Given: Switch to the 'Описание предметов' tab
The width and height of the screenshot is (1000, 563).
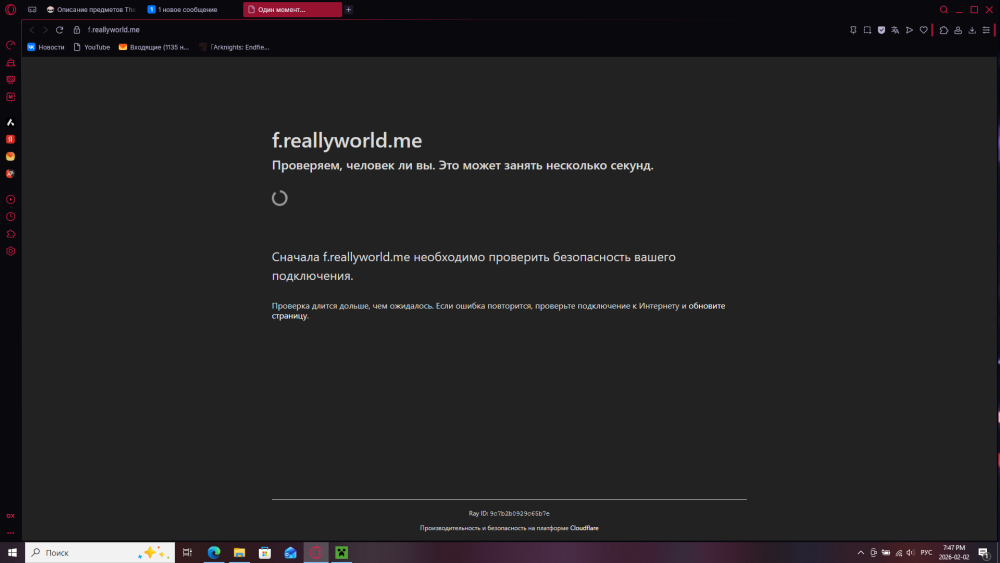Looking at the screenshot, I should 91,10.
